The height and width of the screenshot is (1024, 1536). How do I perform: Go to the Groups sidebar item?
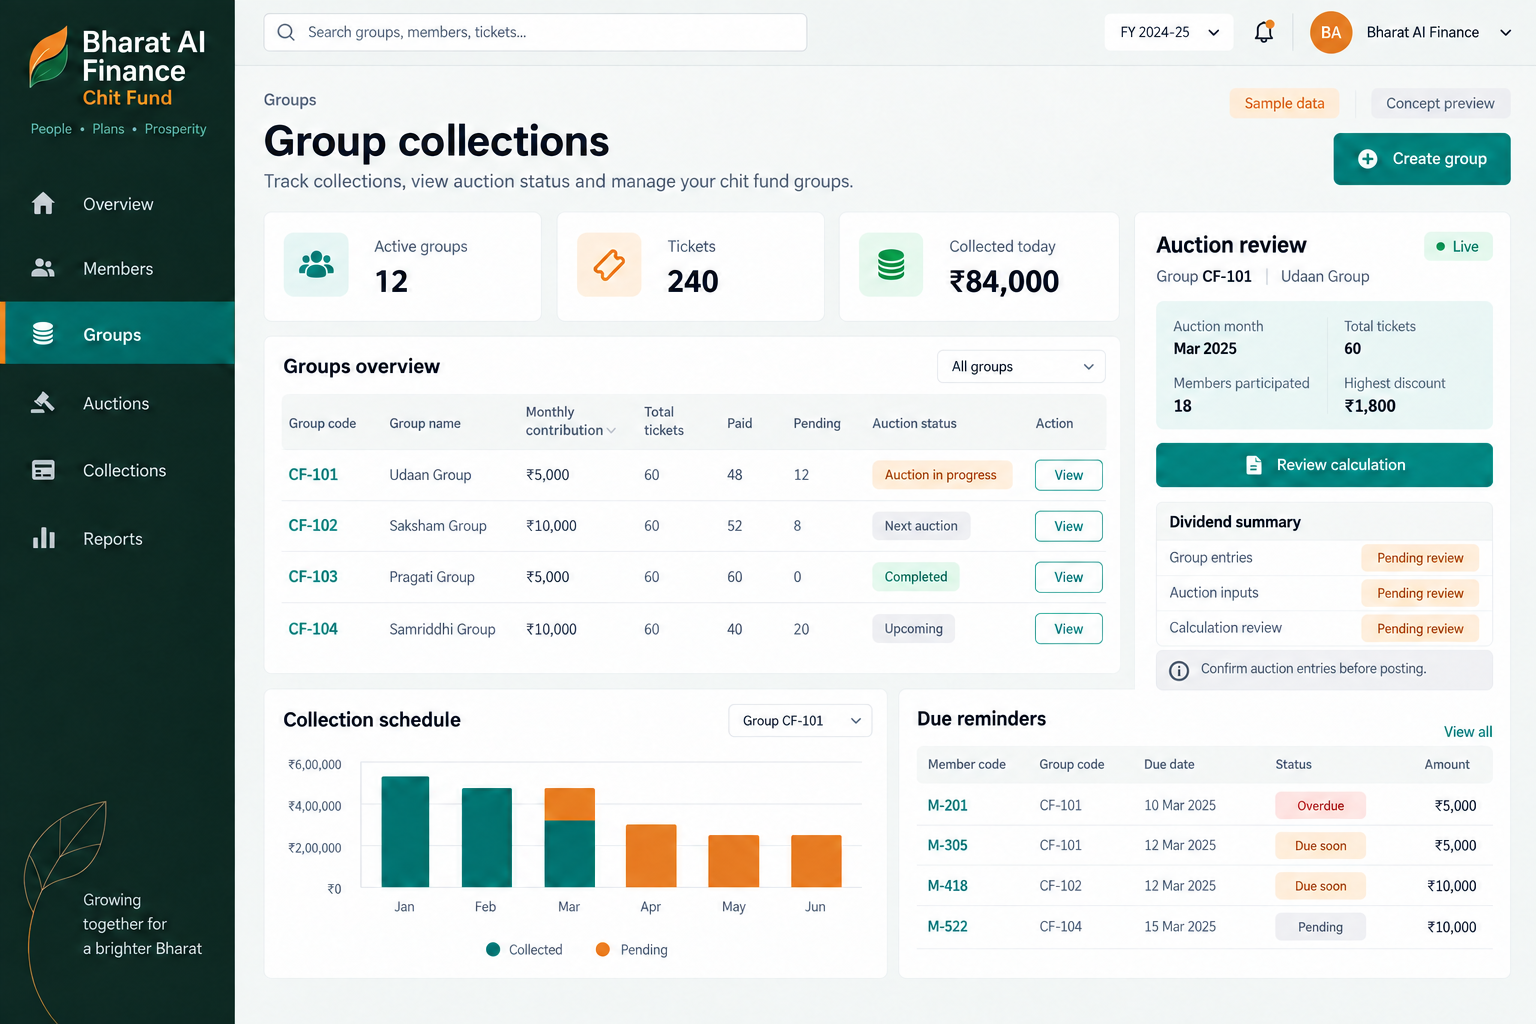(x=117, y=334)
